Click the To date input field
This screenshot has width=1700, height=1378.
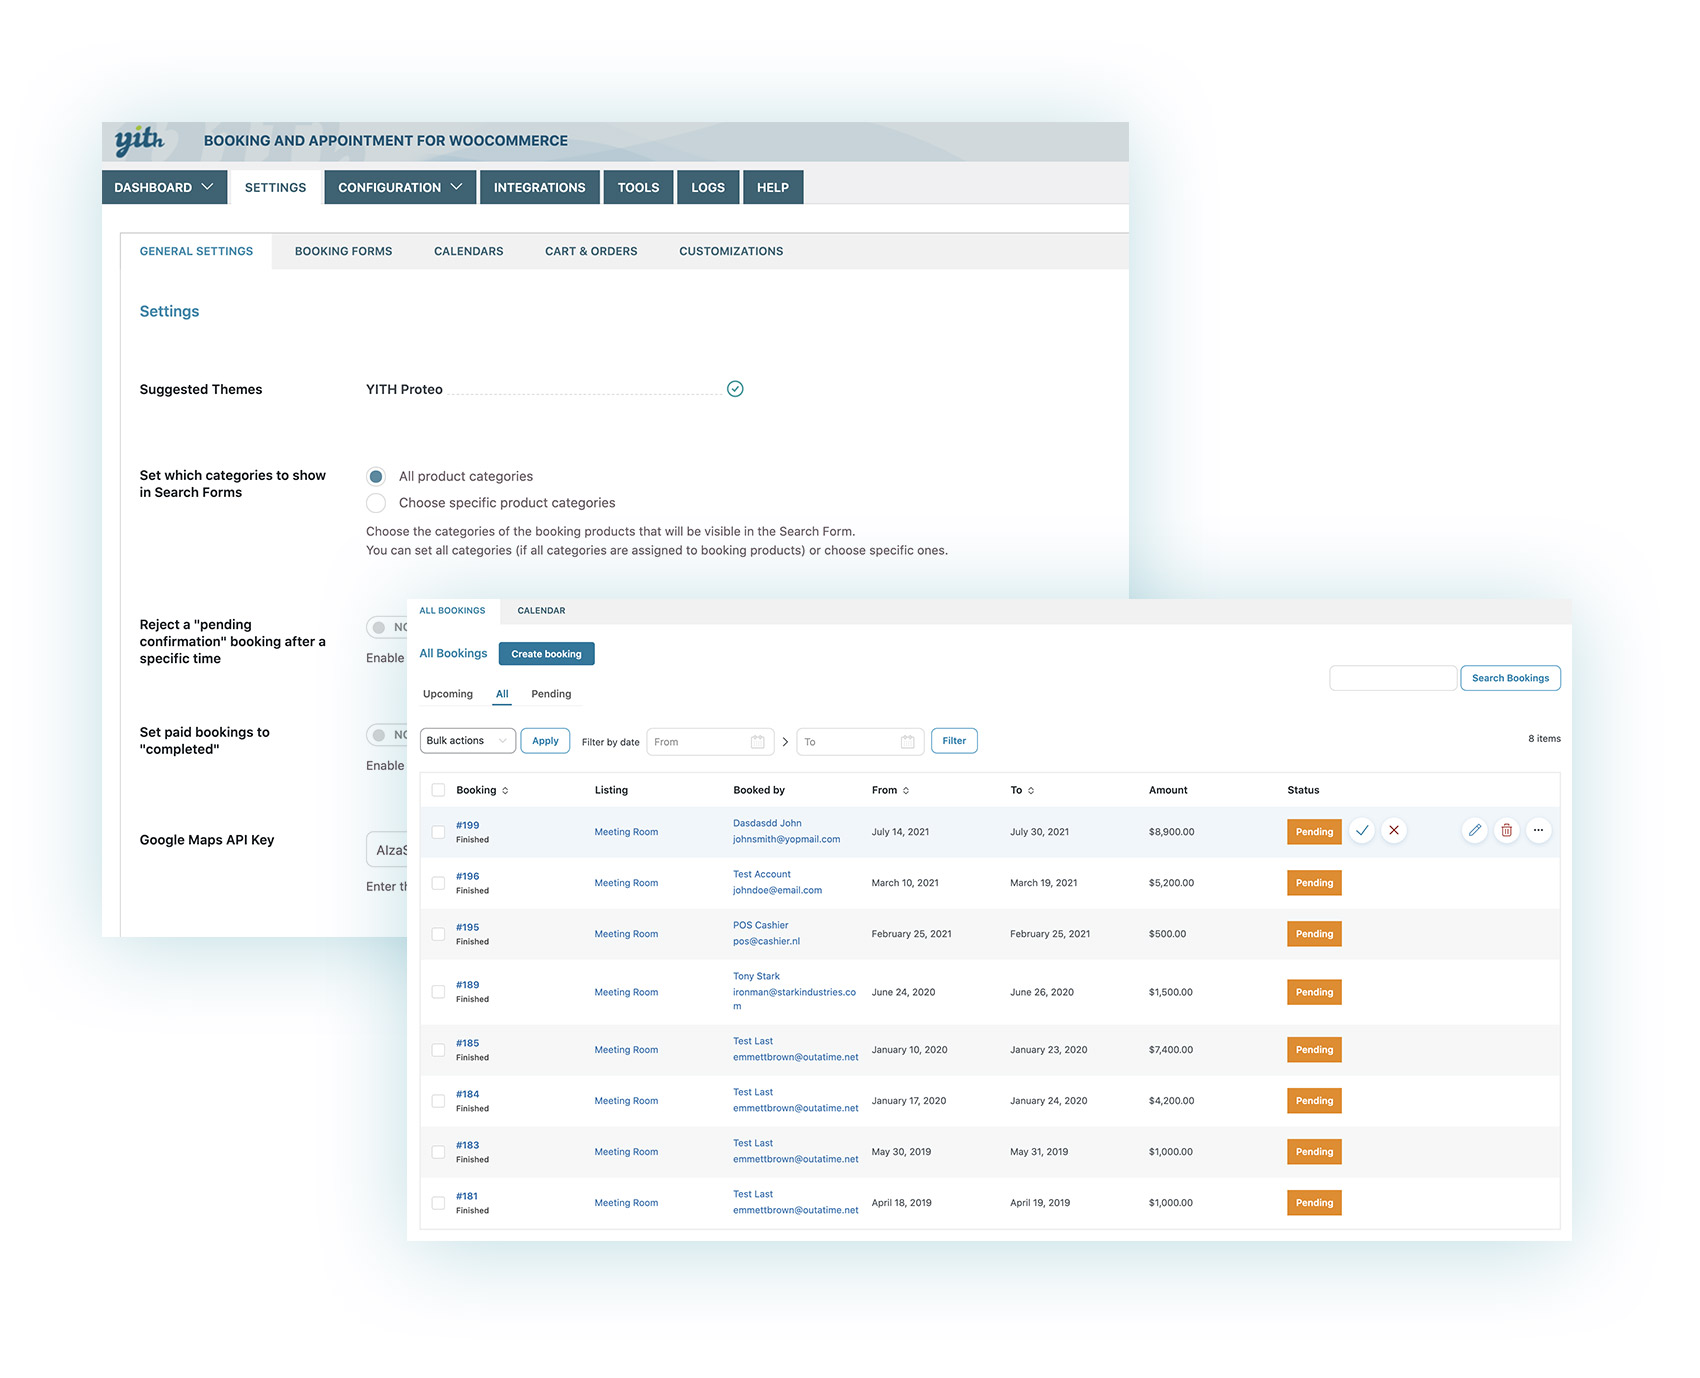pyautogui.click(x=860, y=742)
